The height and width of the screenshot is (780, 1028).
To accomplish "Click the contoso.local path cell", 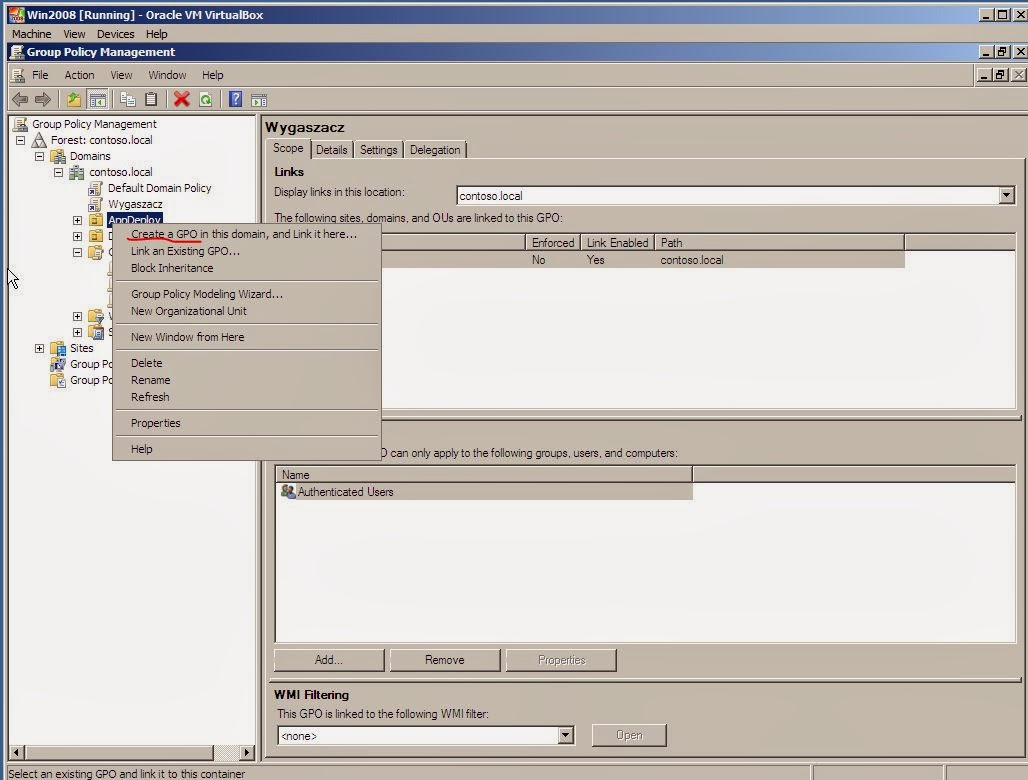I will [x=692, y=260].
